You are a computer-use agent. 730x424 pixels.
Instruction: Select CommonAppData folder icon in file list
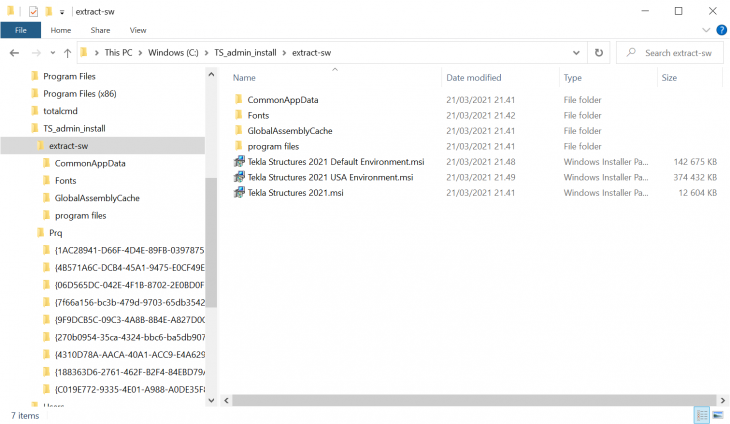pyautogui.click(x=239, y=99)
